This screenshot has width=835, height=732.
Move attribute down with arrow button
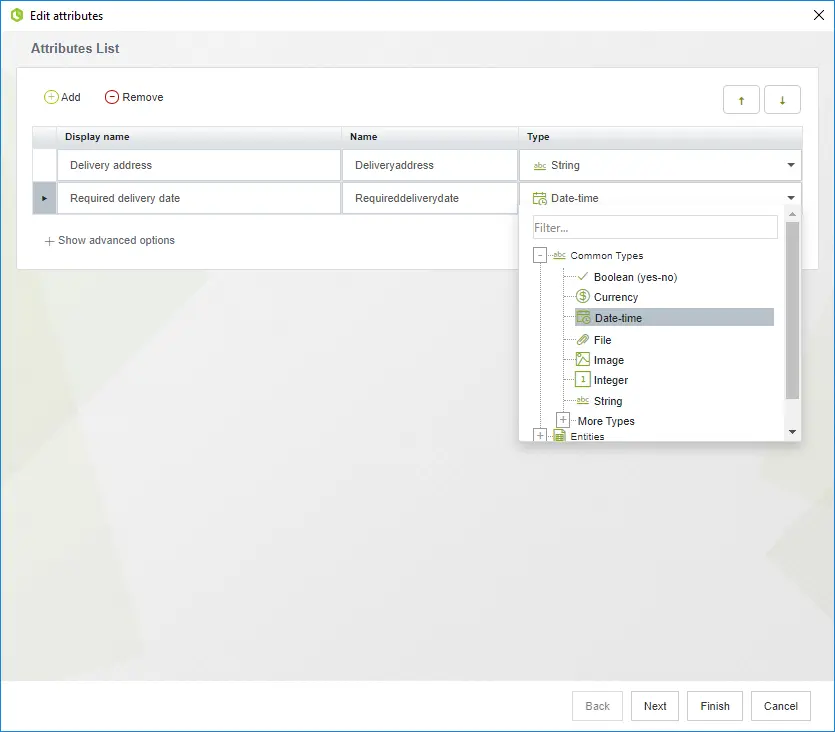pos(782,100)
